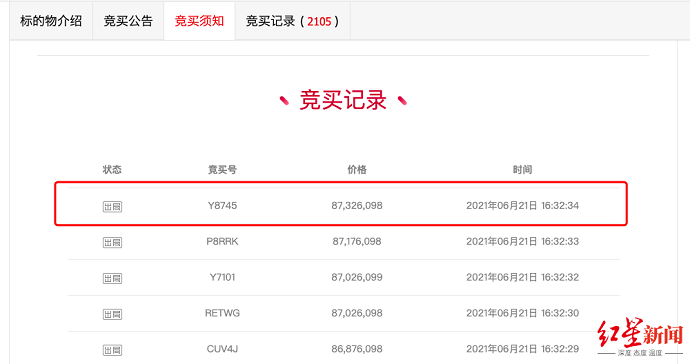Image resolution: width=690 pixels, height=364 pixels.
Task: Click the 出局 status icon for RETWG
Action: (x=112, y=314)
